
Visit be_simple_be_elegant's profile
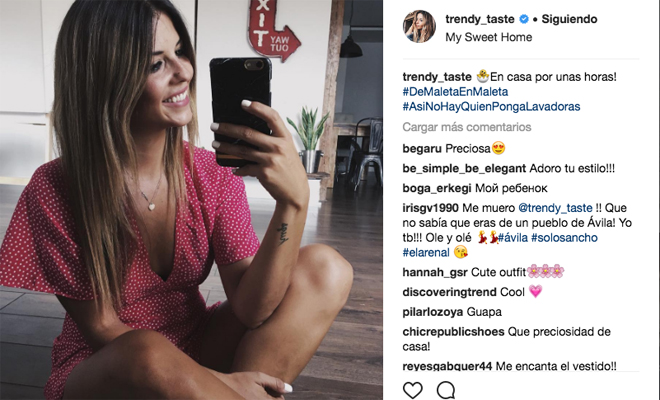(464, 168)
